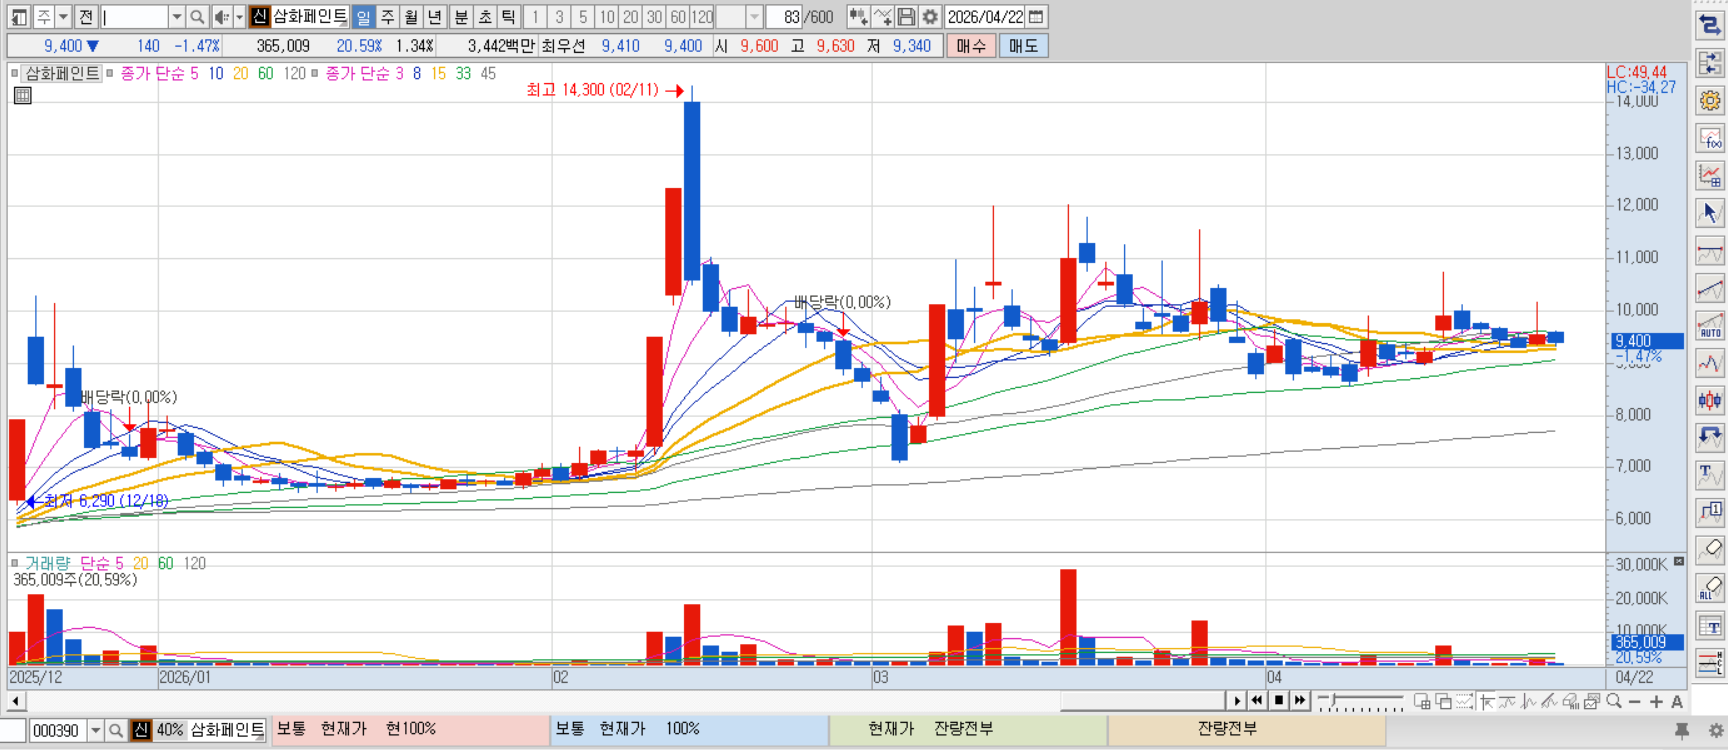The width and height of the screenshot is (1728, 750).
Task: Click the 삼화페인트 label in the bottom bar
Action: pyautogui.click(x=227, y=730)
